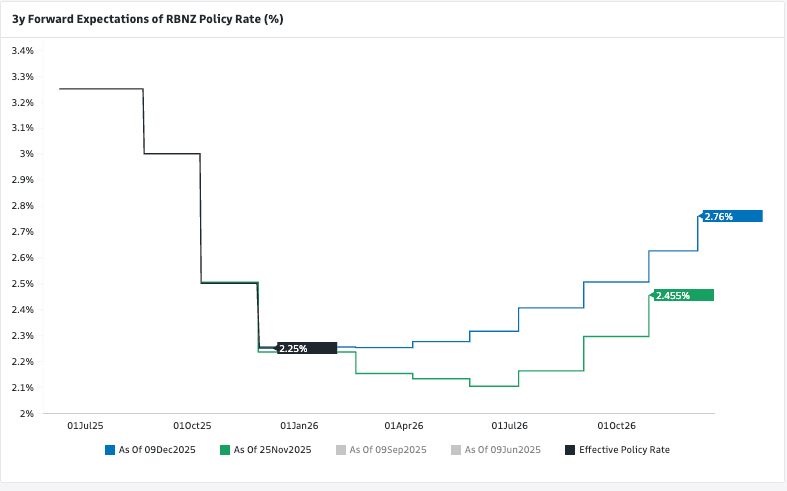Click the blue 09Dec2025 legend swatch
The image size is (787, 491).
pos(109,450)
